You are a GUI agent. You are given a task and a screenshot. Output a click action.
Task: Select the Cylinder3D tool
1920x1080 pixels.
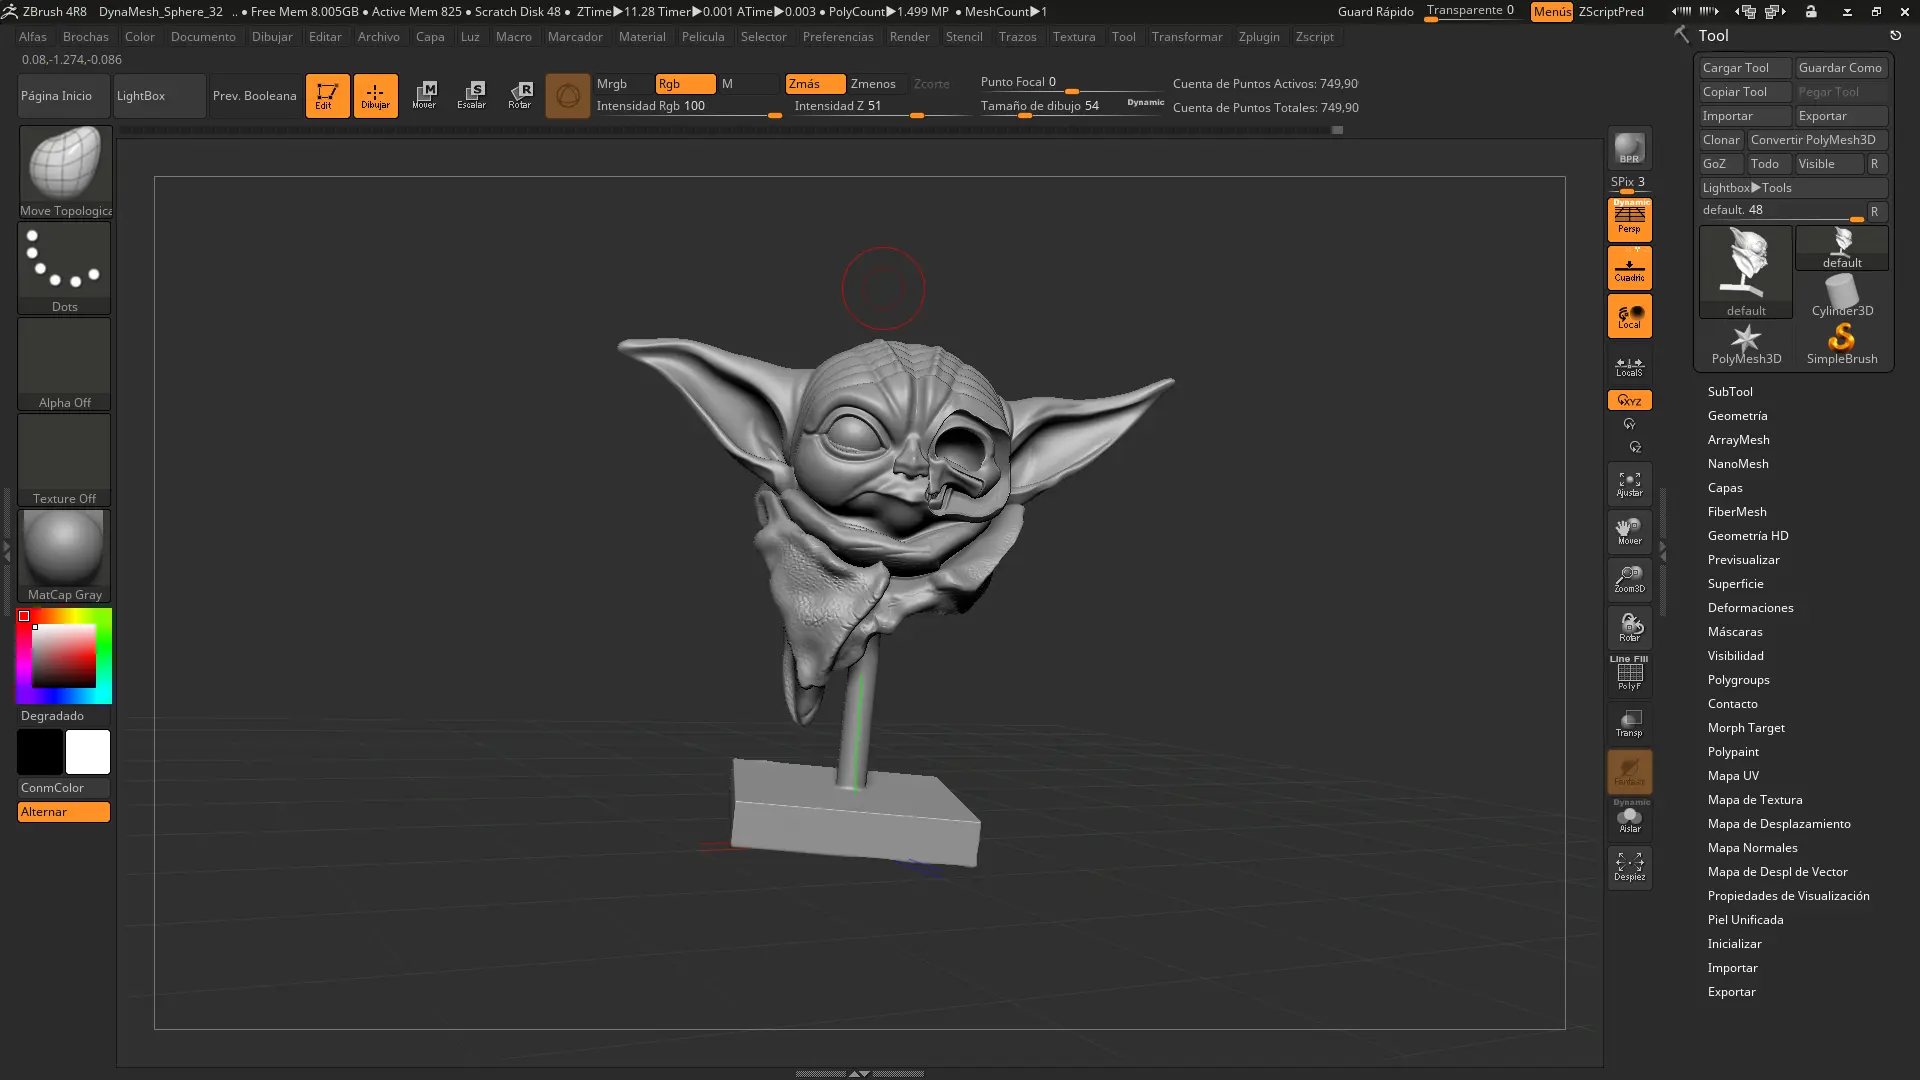1842,296
